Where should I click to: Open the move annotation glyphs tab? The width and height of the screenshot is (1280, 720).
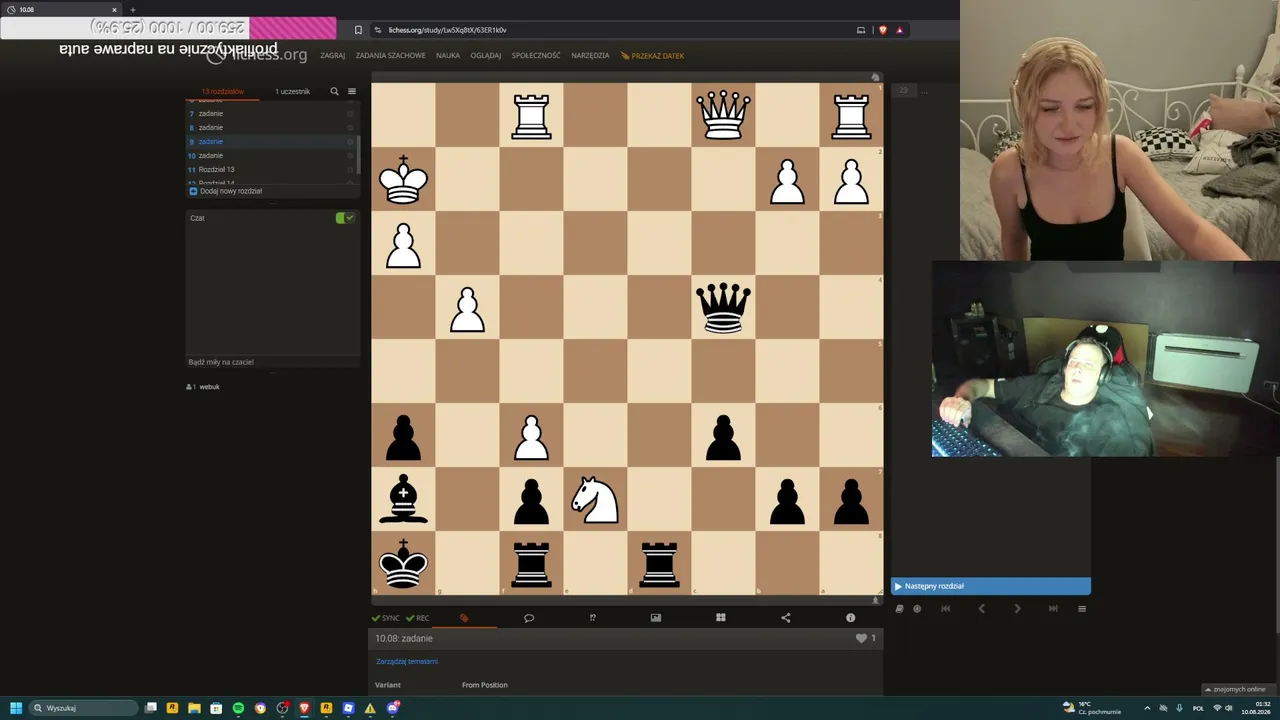pyautogui.click(x=592, y=618)
